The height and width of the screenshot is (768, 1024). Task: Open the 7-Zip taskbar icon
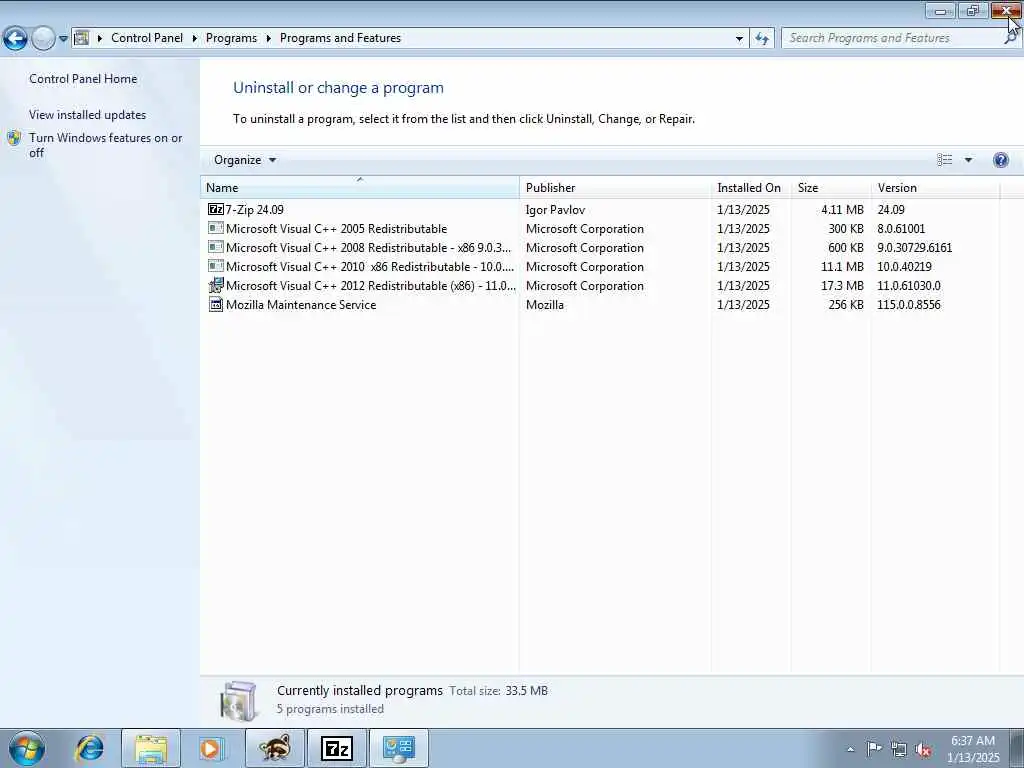tap(336, 748)
